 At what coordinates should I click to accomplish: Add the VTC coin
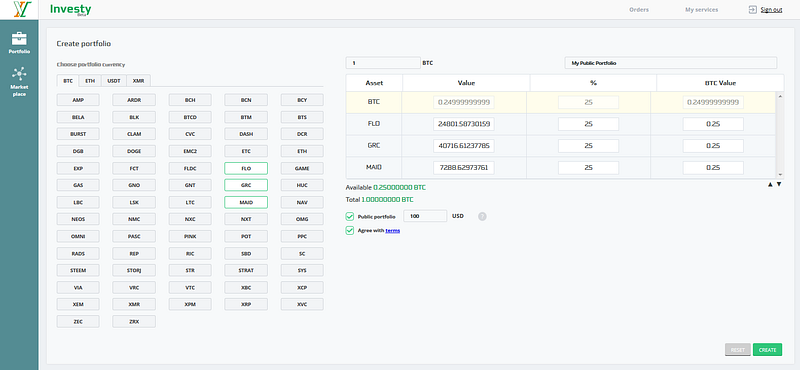pos(190,287)
